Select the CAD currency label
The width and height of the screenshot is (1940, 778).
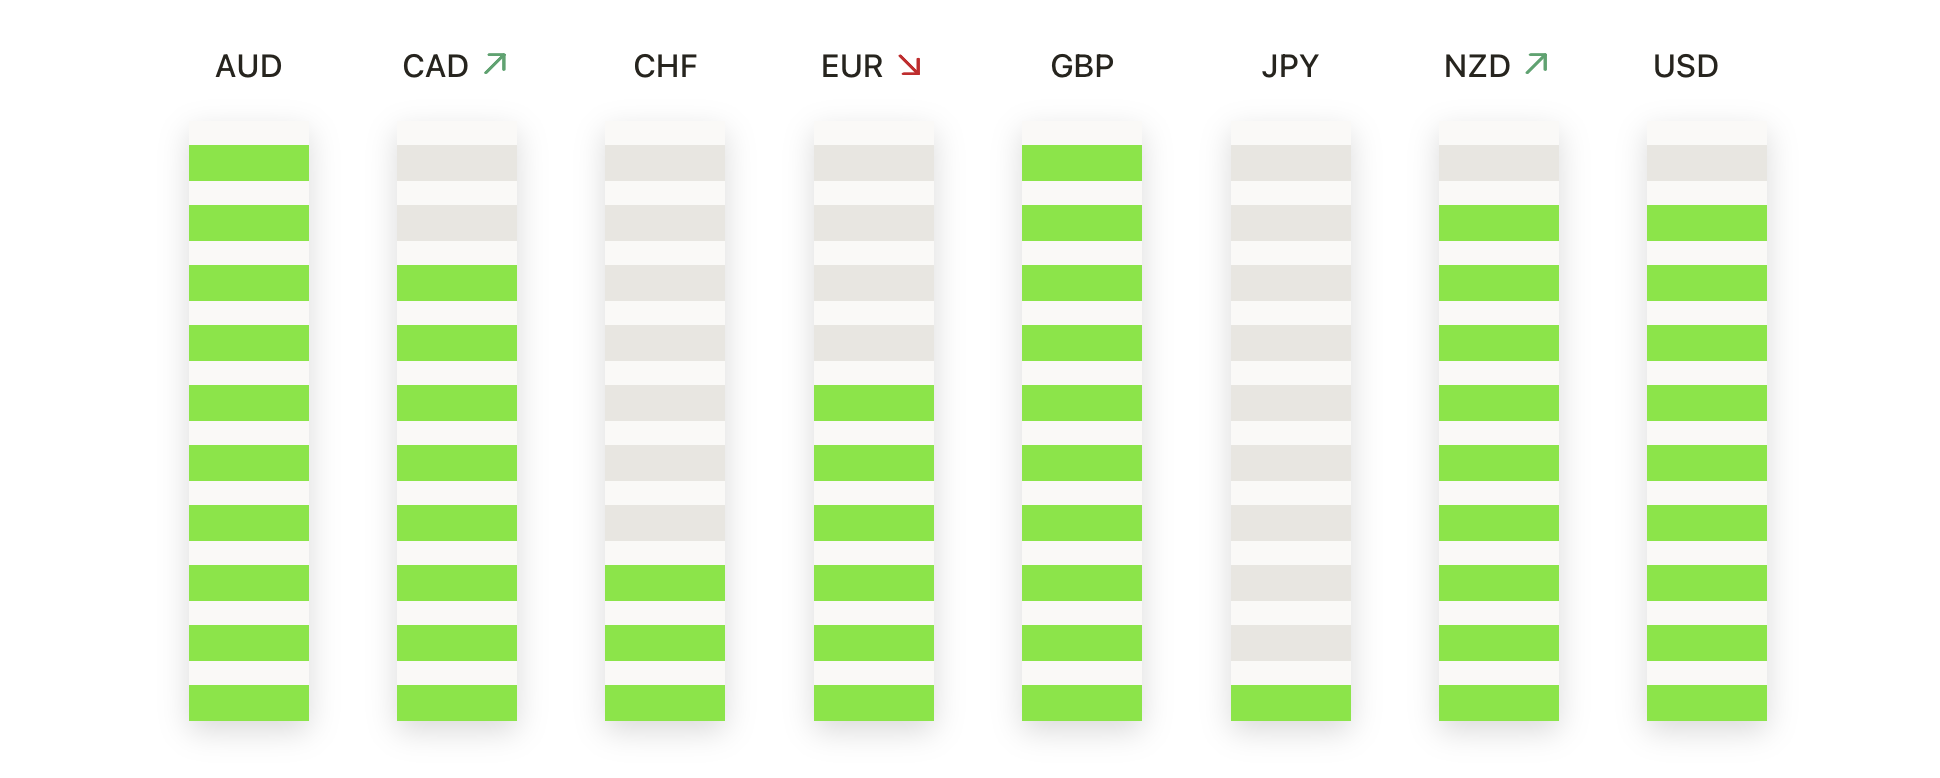(435, 66)
